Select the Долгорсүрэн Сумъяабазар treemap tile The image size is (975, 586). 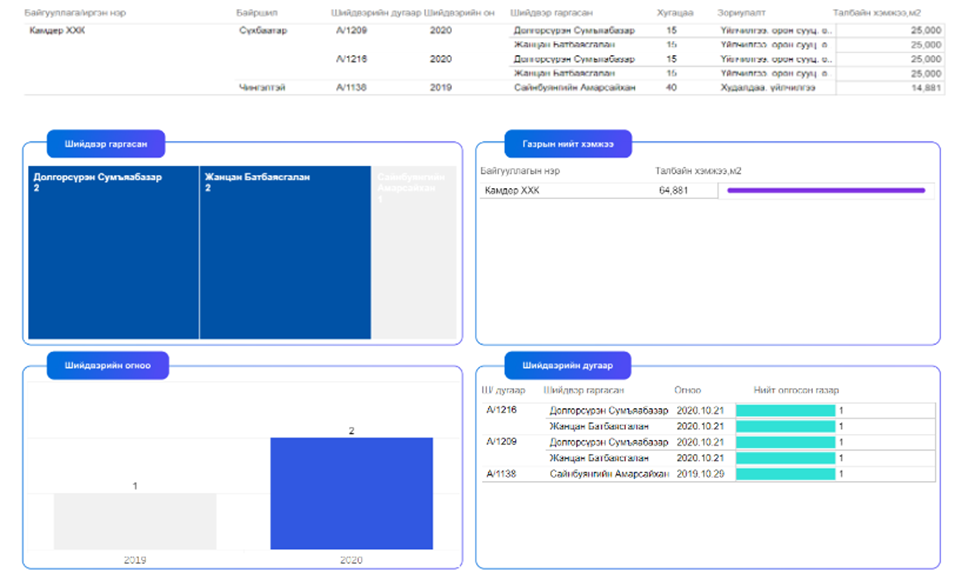(114, 252)
